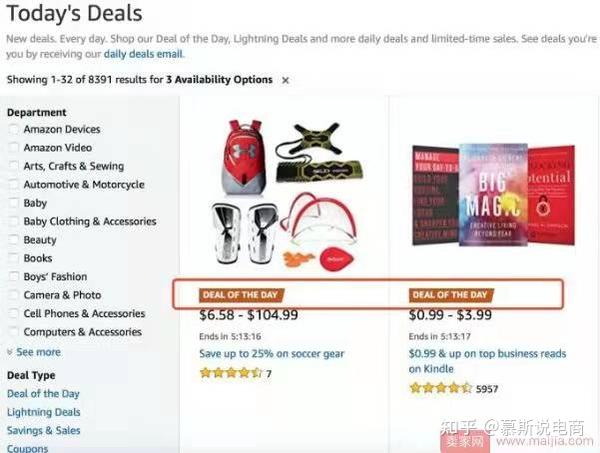The image size is (600, 453).
Task: Open Save up to 25% on soccer gear
Action: coord(271,354)
